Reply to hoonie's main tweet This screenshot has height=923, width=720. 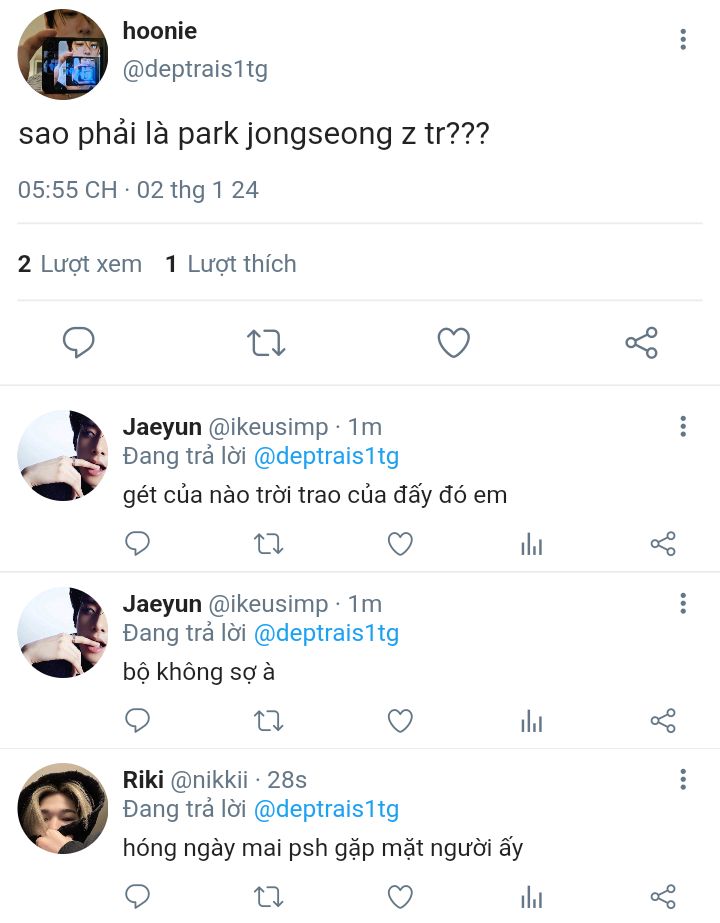point(79,343)
